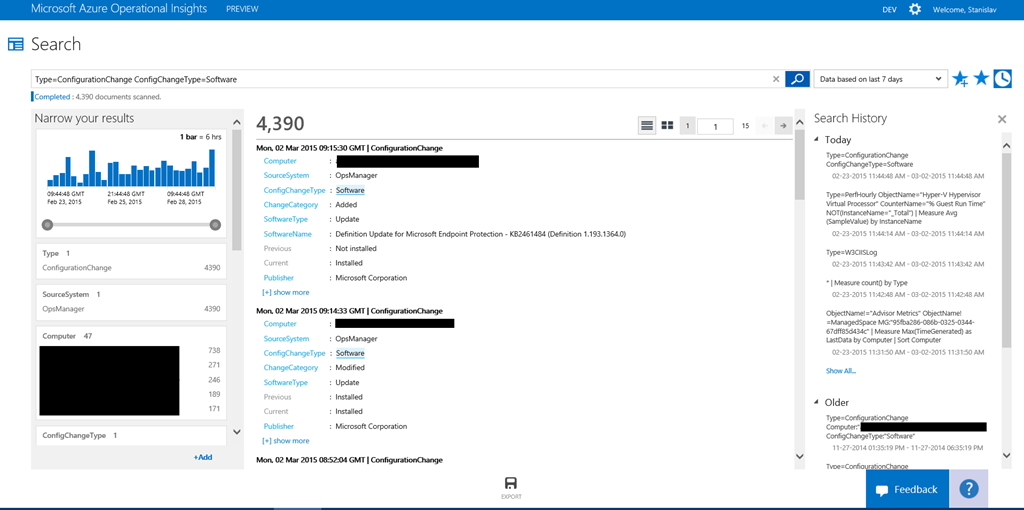Viewport: 1024px width, 510px height.
Task: Clear the search query text
Action: click(x=776, y=79)
